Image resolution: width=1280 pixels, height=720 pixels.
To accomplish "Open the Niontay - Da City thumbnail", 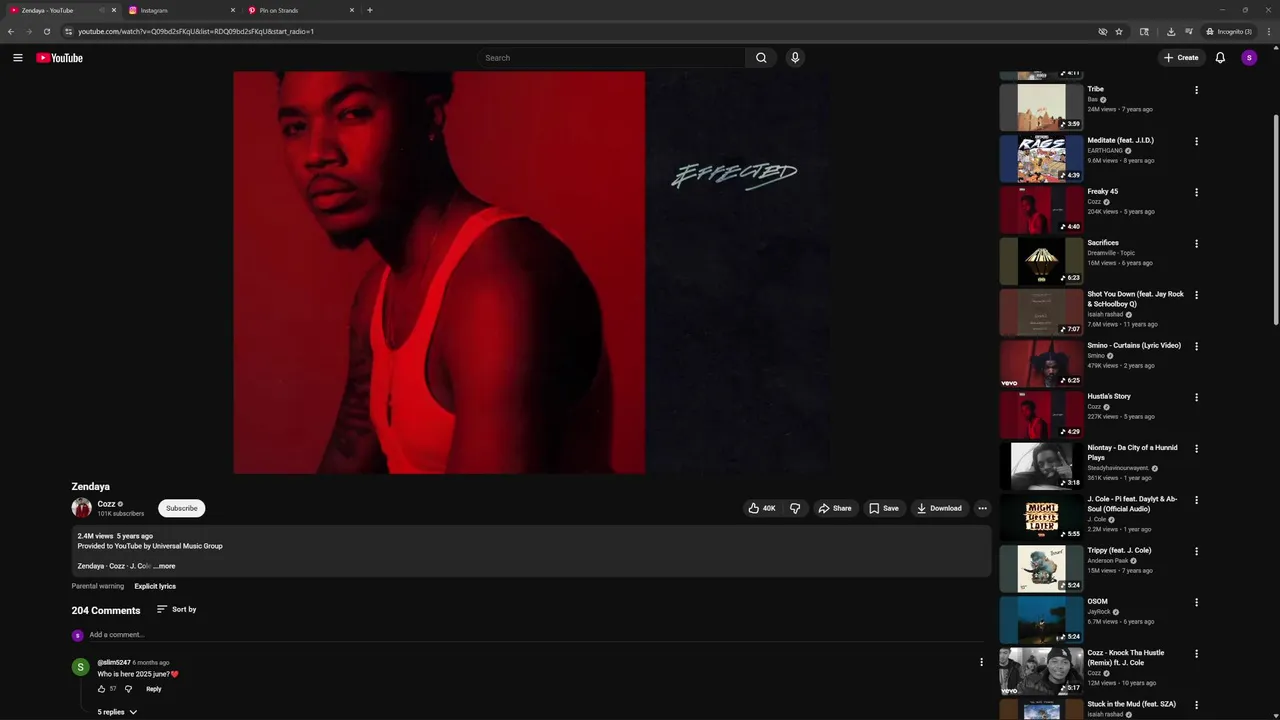I will coord(1041,465).
